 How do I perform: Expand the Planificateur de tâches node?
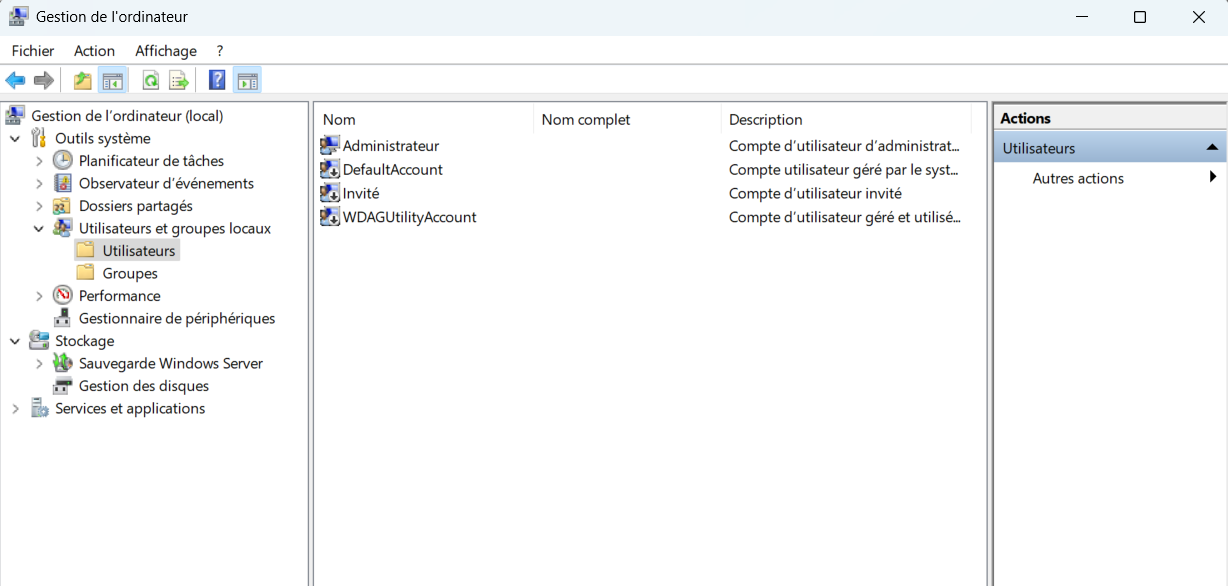coord(39,161)
